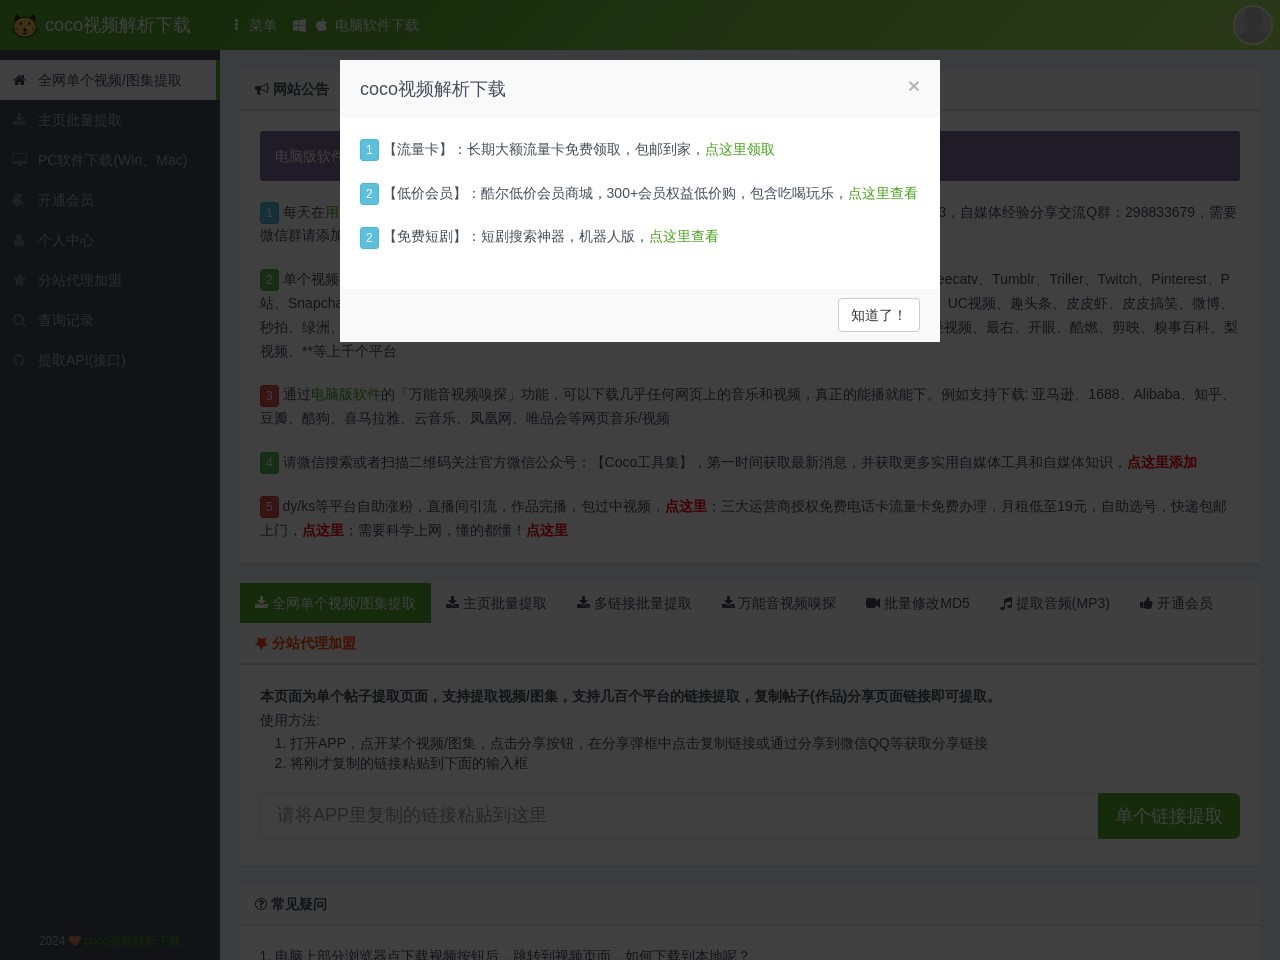Screen dimensions: 1280x960
Task: Open the red 点这里添加 link
Action: pos(1162,462)
